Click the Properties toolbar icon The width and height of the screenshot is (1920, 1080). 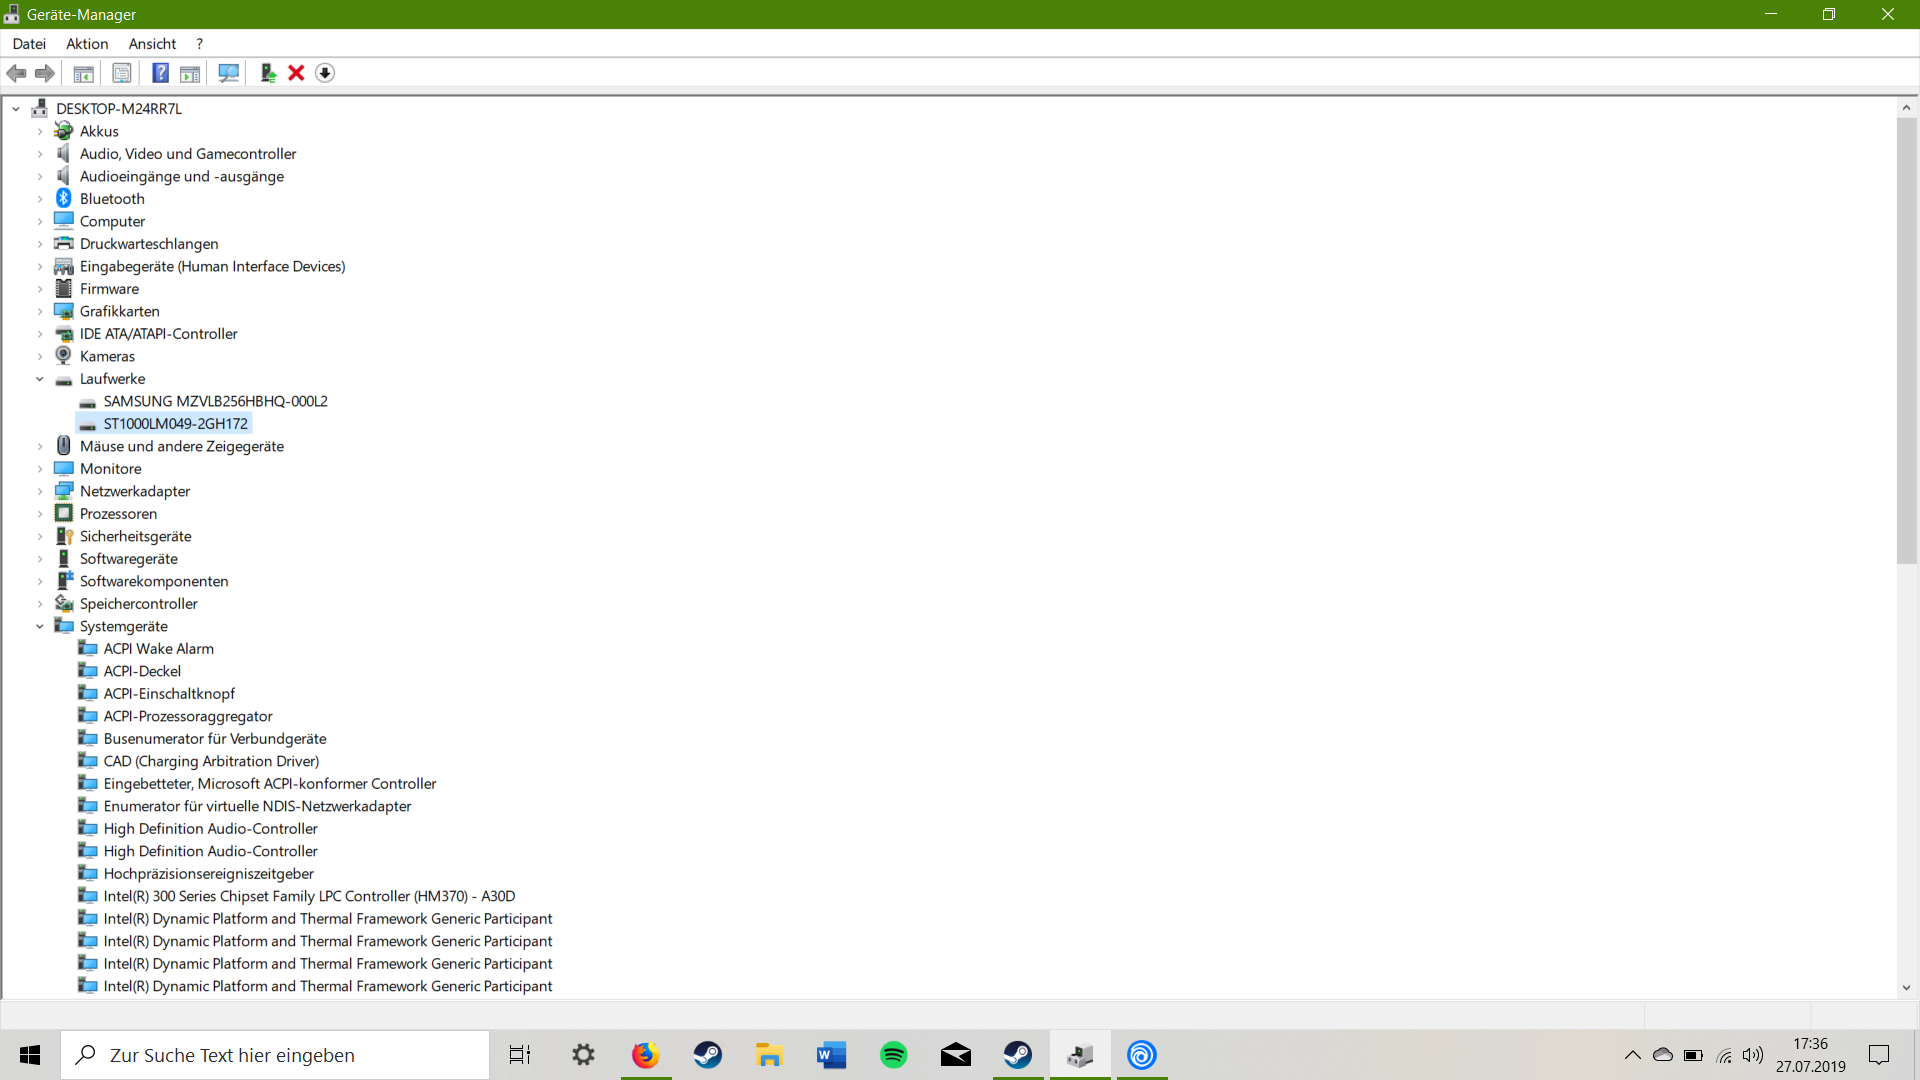click(x=121, y=73)
